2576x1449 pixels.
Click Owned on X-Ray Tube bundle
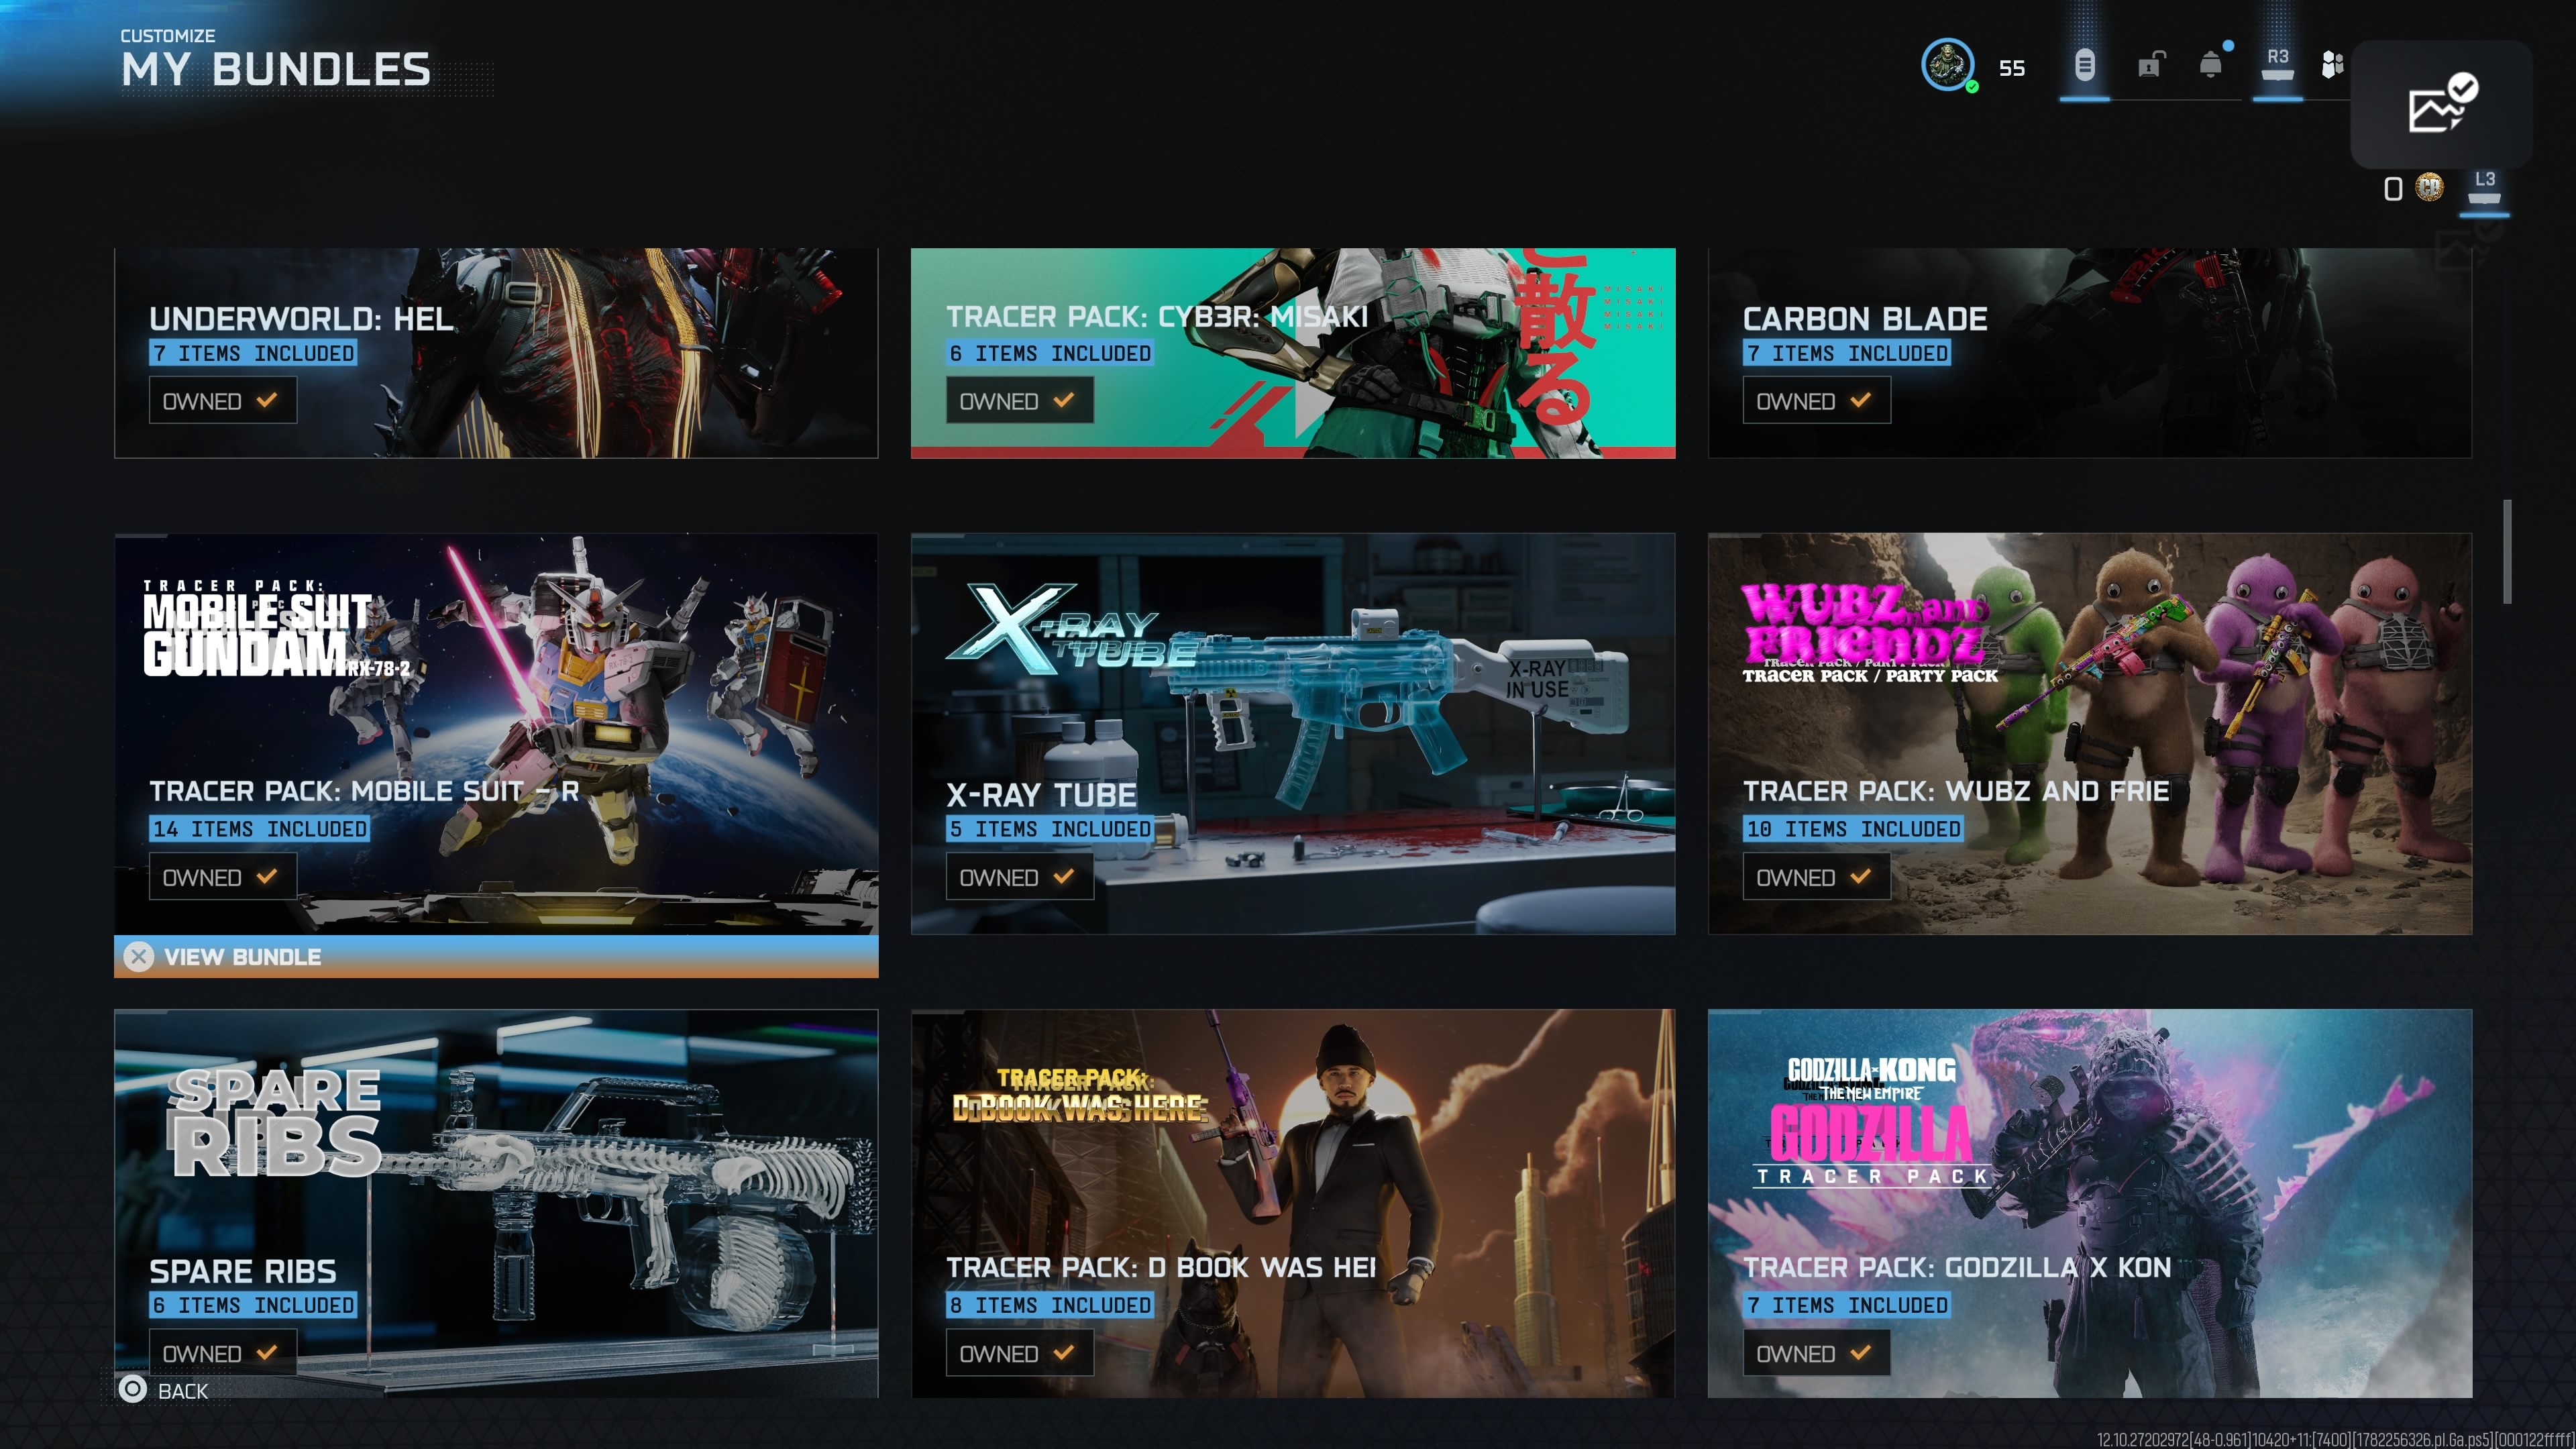[x=1019, y=876]
